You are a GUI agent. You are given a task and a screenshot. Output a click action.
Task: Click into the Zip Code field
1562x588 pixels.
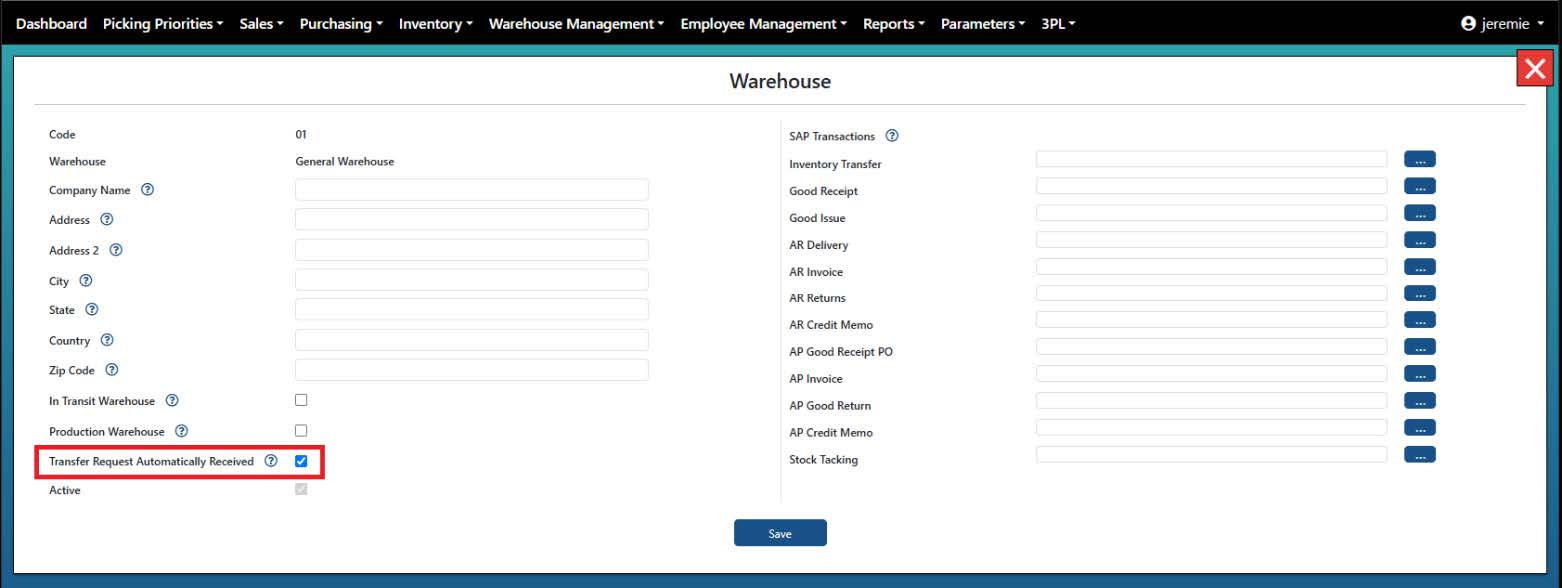[472, 370]
